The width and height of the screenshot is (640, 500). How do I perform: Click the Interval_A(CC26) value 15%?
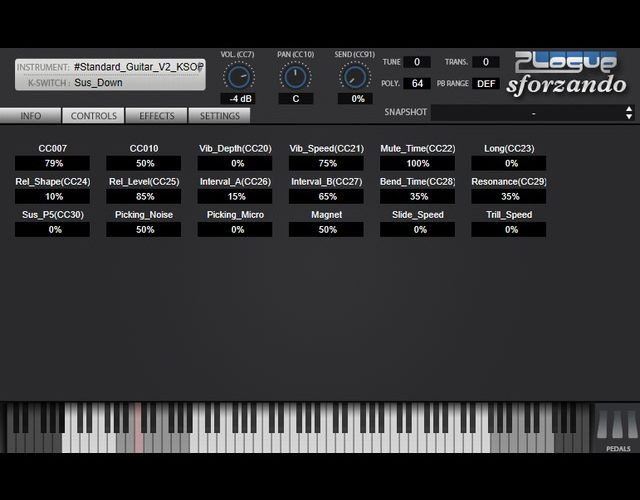[x=235, y=196]
